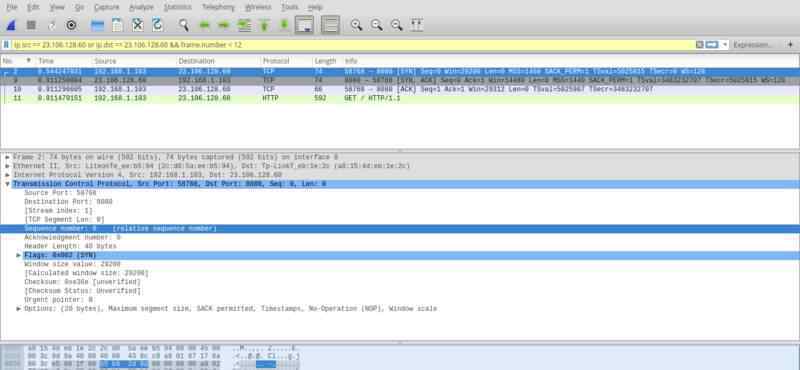The image size is (800, 370).
Task: Sort by the Source column header
Action: (133, 61)
